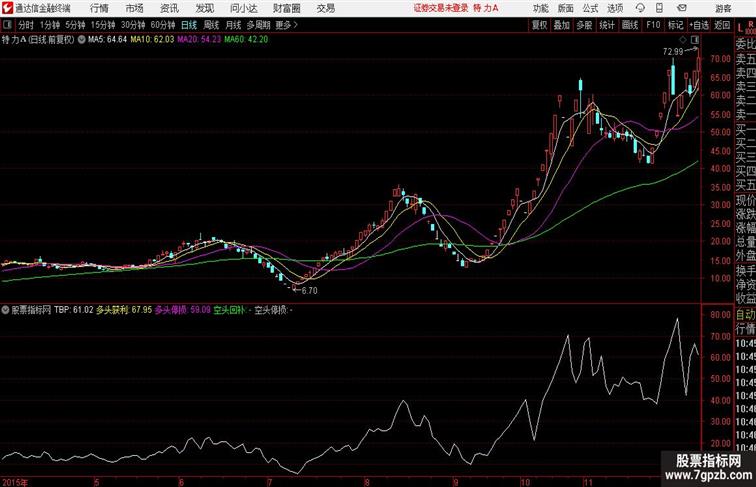This screenshot has width=756, height=487.
Task: Switch to the 1分钟 period
Action: point(50,25)
